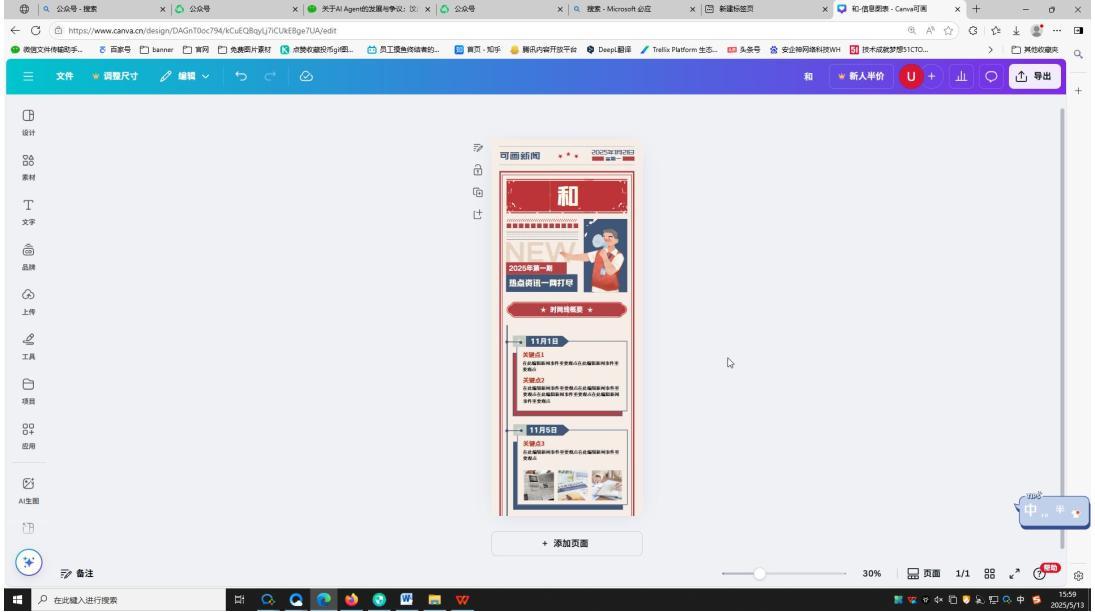Open the help question mark button

click(1039, 574)
